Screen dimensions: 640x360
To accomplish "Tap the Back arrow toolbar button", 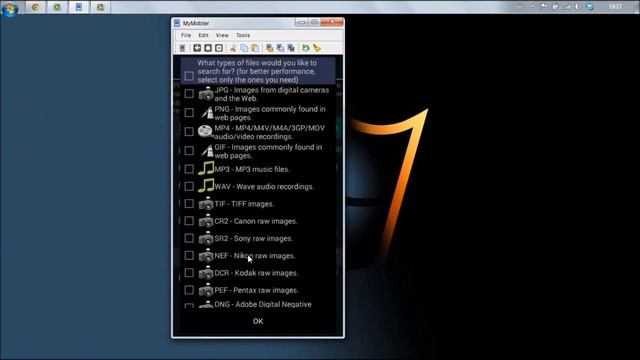I will [x=197, y=48].
